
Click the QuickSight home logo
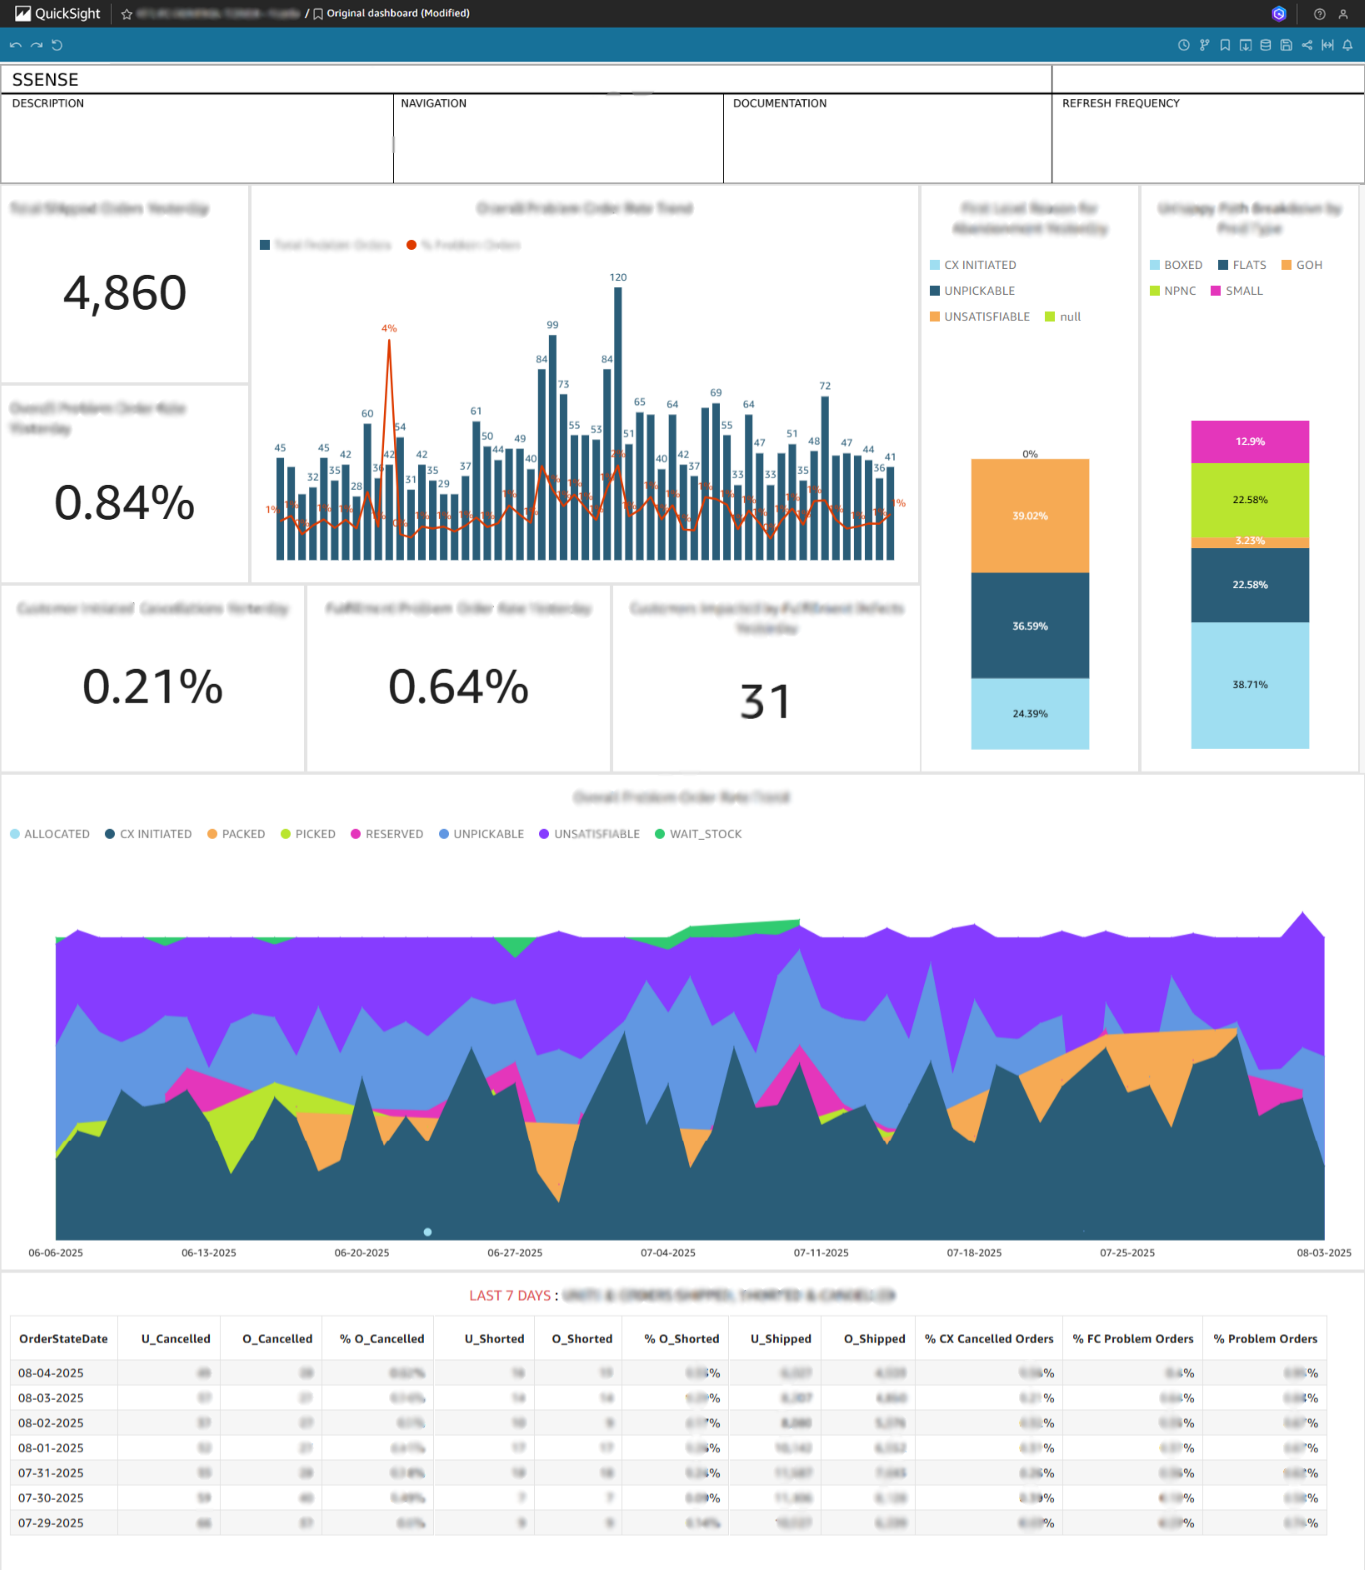58,14
